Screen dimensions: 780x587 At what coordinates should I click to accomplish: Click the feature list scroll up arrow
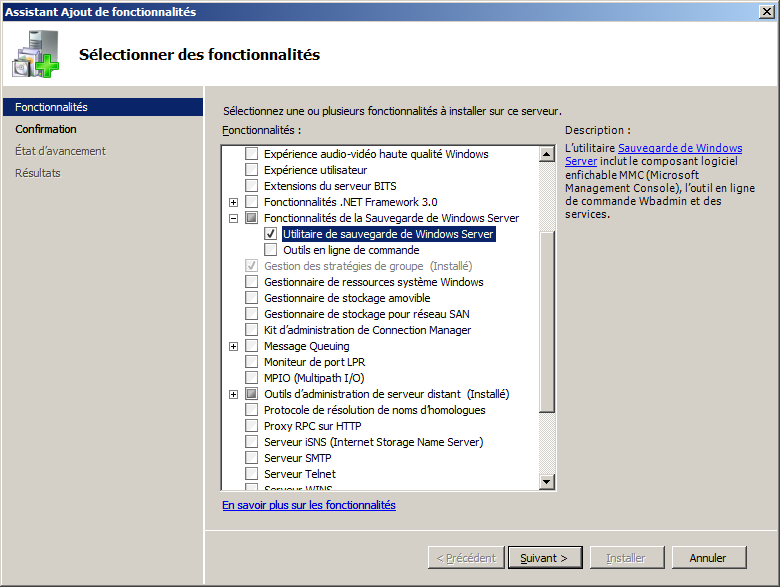(x=547, y=155)
